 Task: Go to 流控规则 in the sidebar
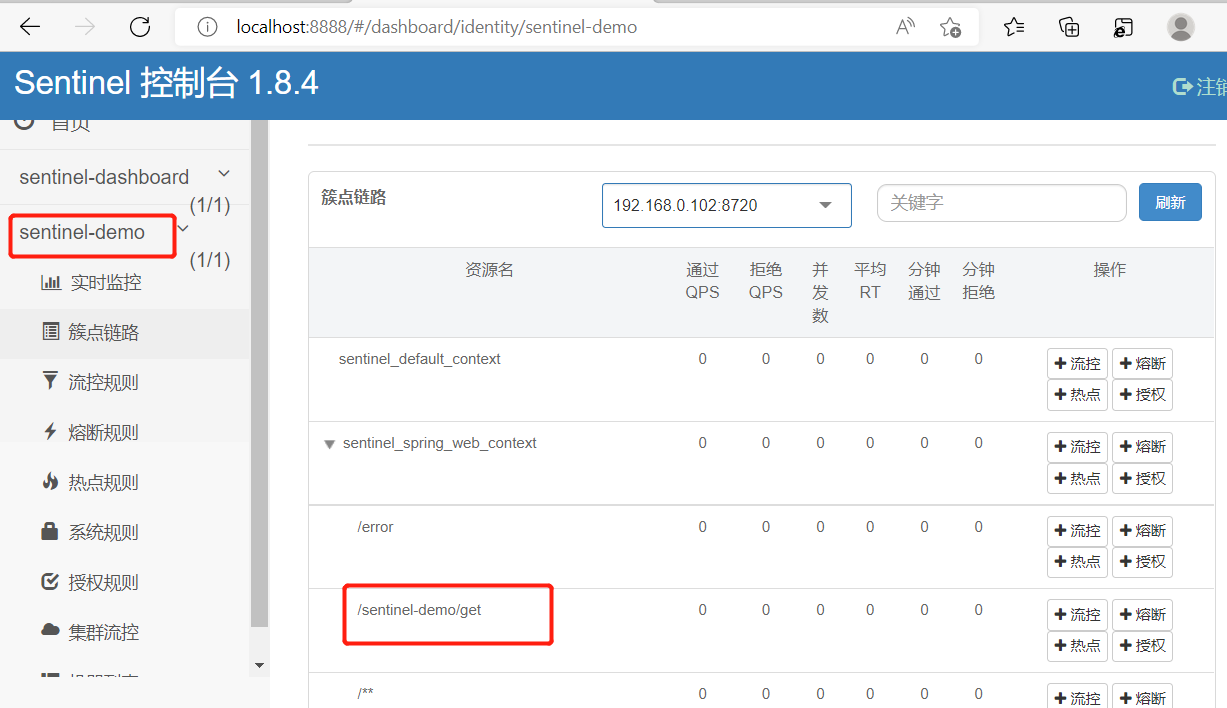pyautogui.click(x=103, y=383)
